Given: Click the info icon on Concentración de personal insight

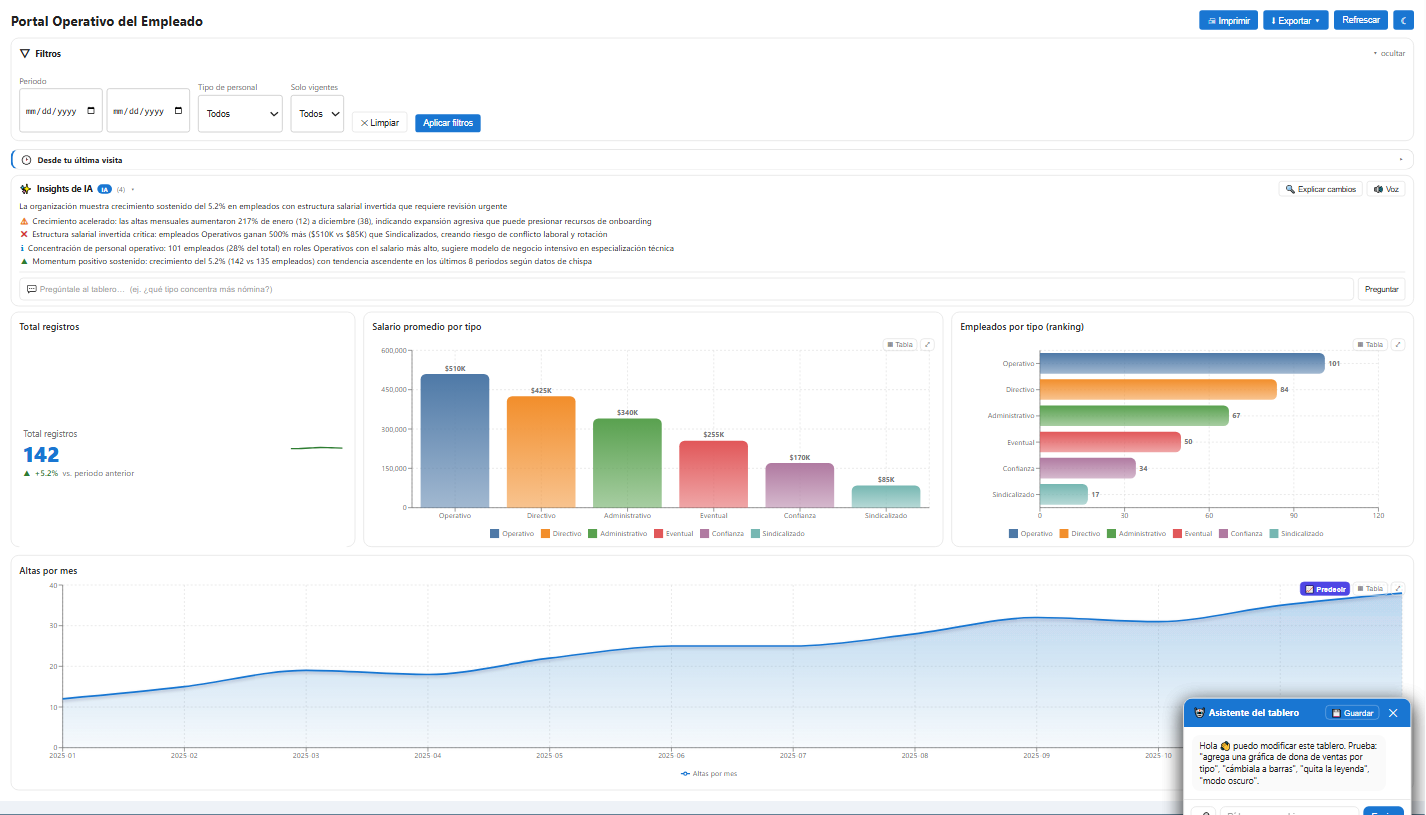Looking at the screenshot, I should click(x=23, y=248).
